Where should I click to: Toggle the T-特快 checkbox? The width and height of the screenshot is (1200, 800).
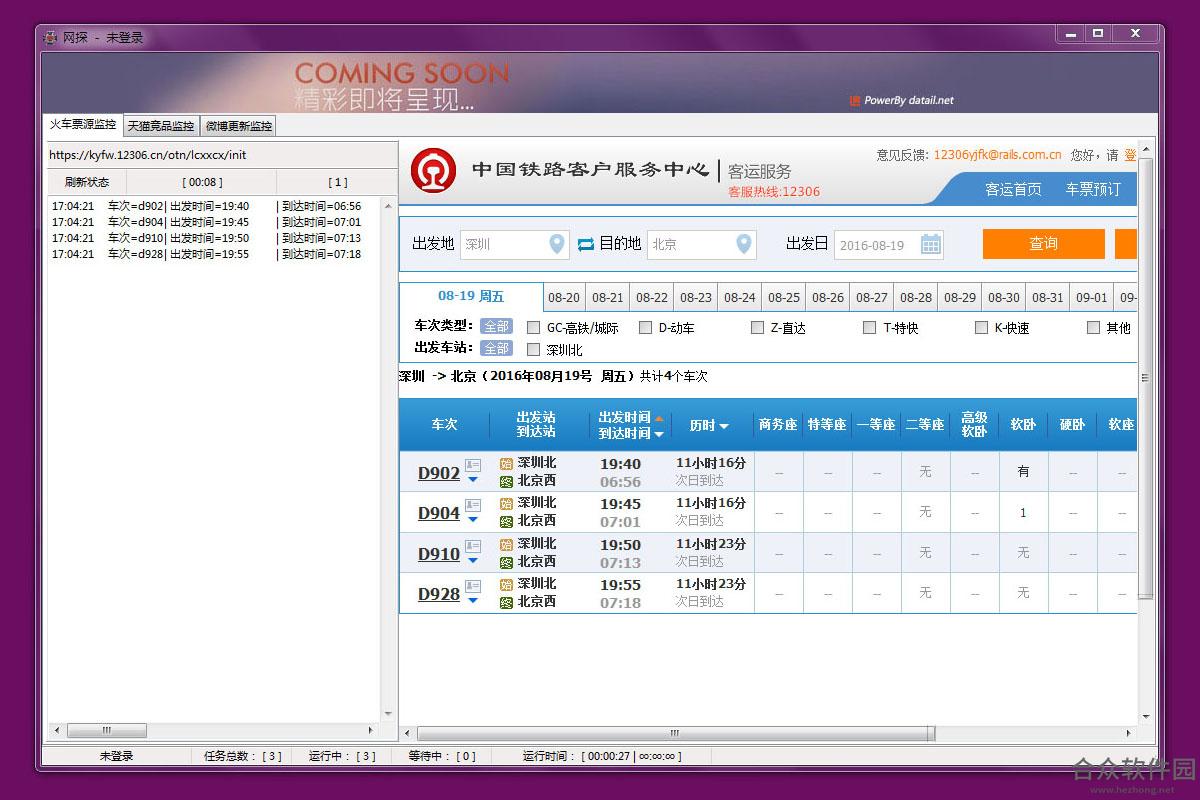click(x=870, y=327)
